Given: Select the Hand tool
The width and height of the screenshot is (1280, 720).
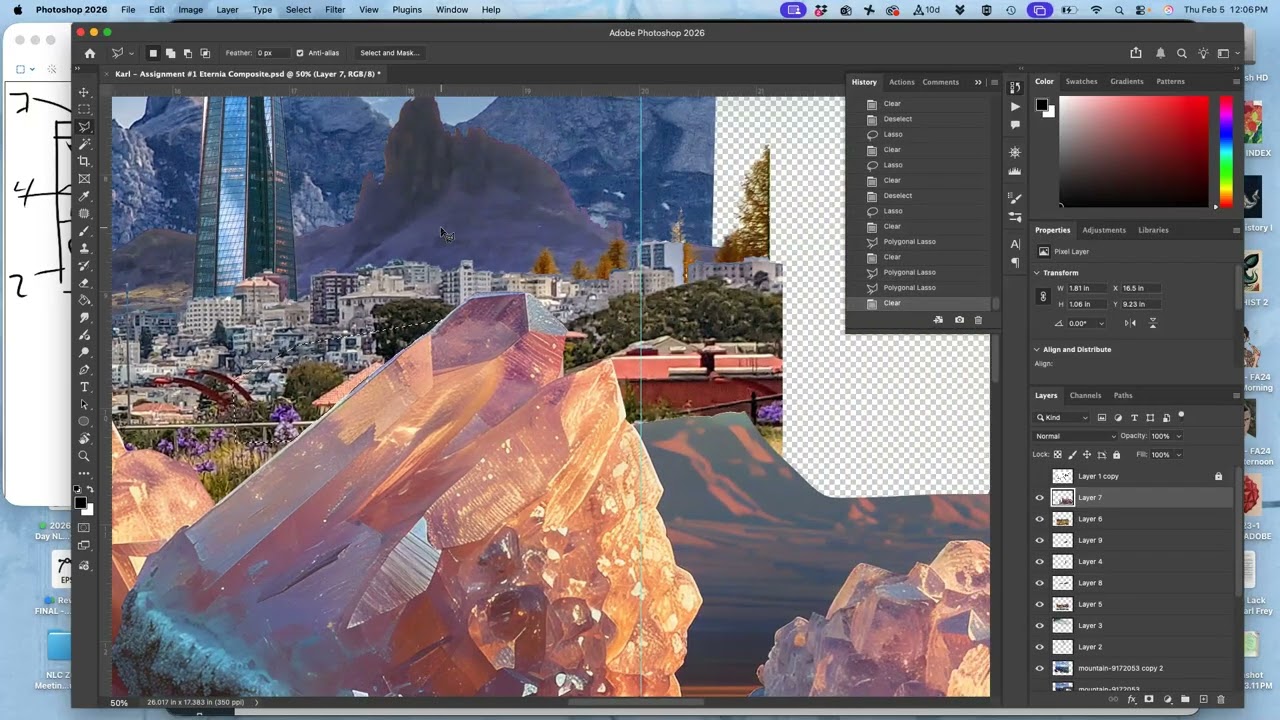Looking at the screenshot, I should 84,439.
